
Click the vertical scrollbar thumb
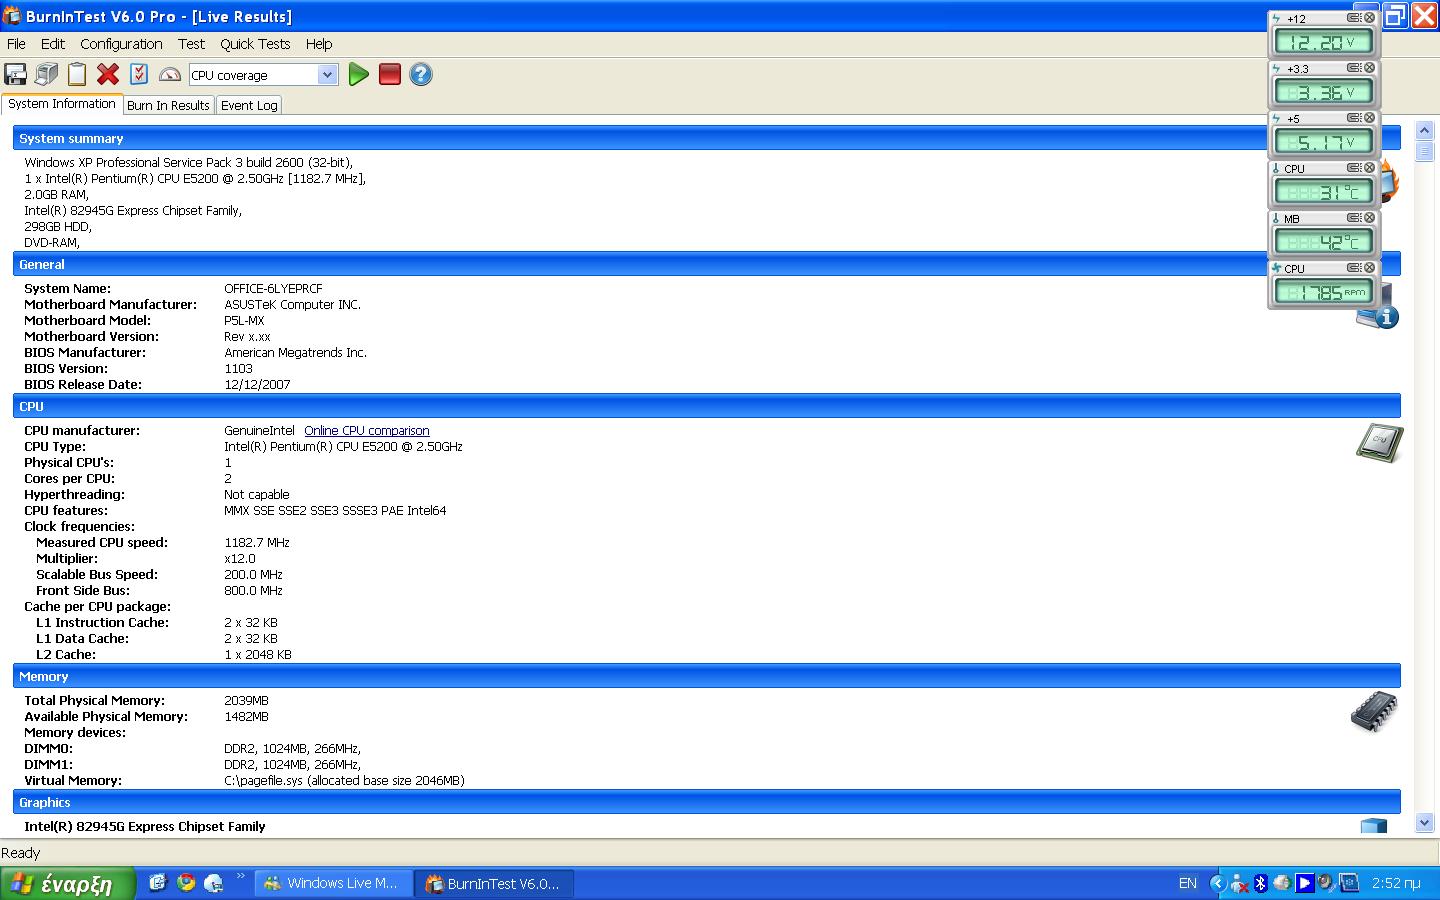point(1425,151)
